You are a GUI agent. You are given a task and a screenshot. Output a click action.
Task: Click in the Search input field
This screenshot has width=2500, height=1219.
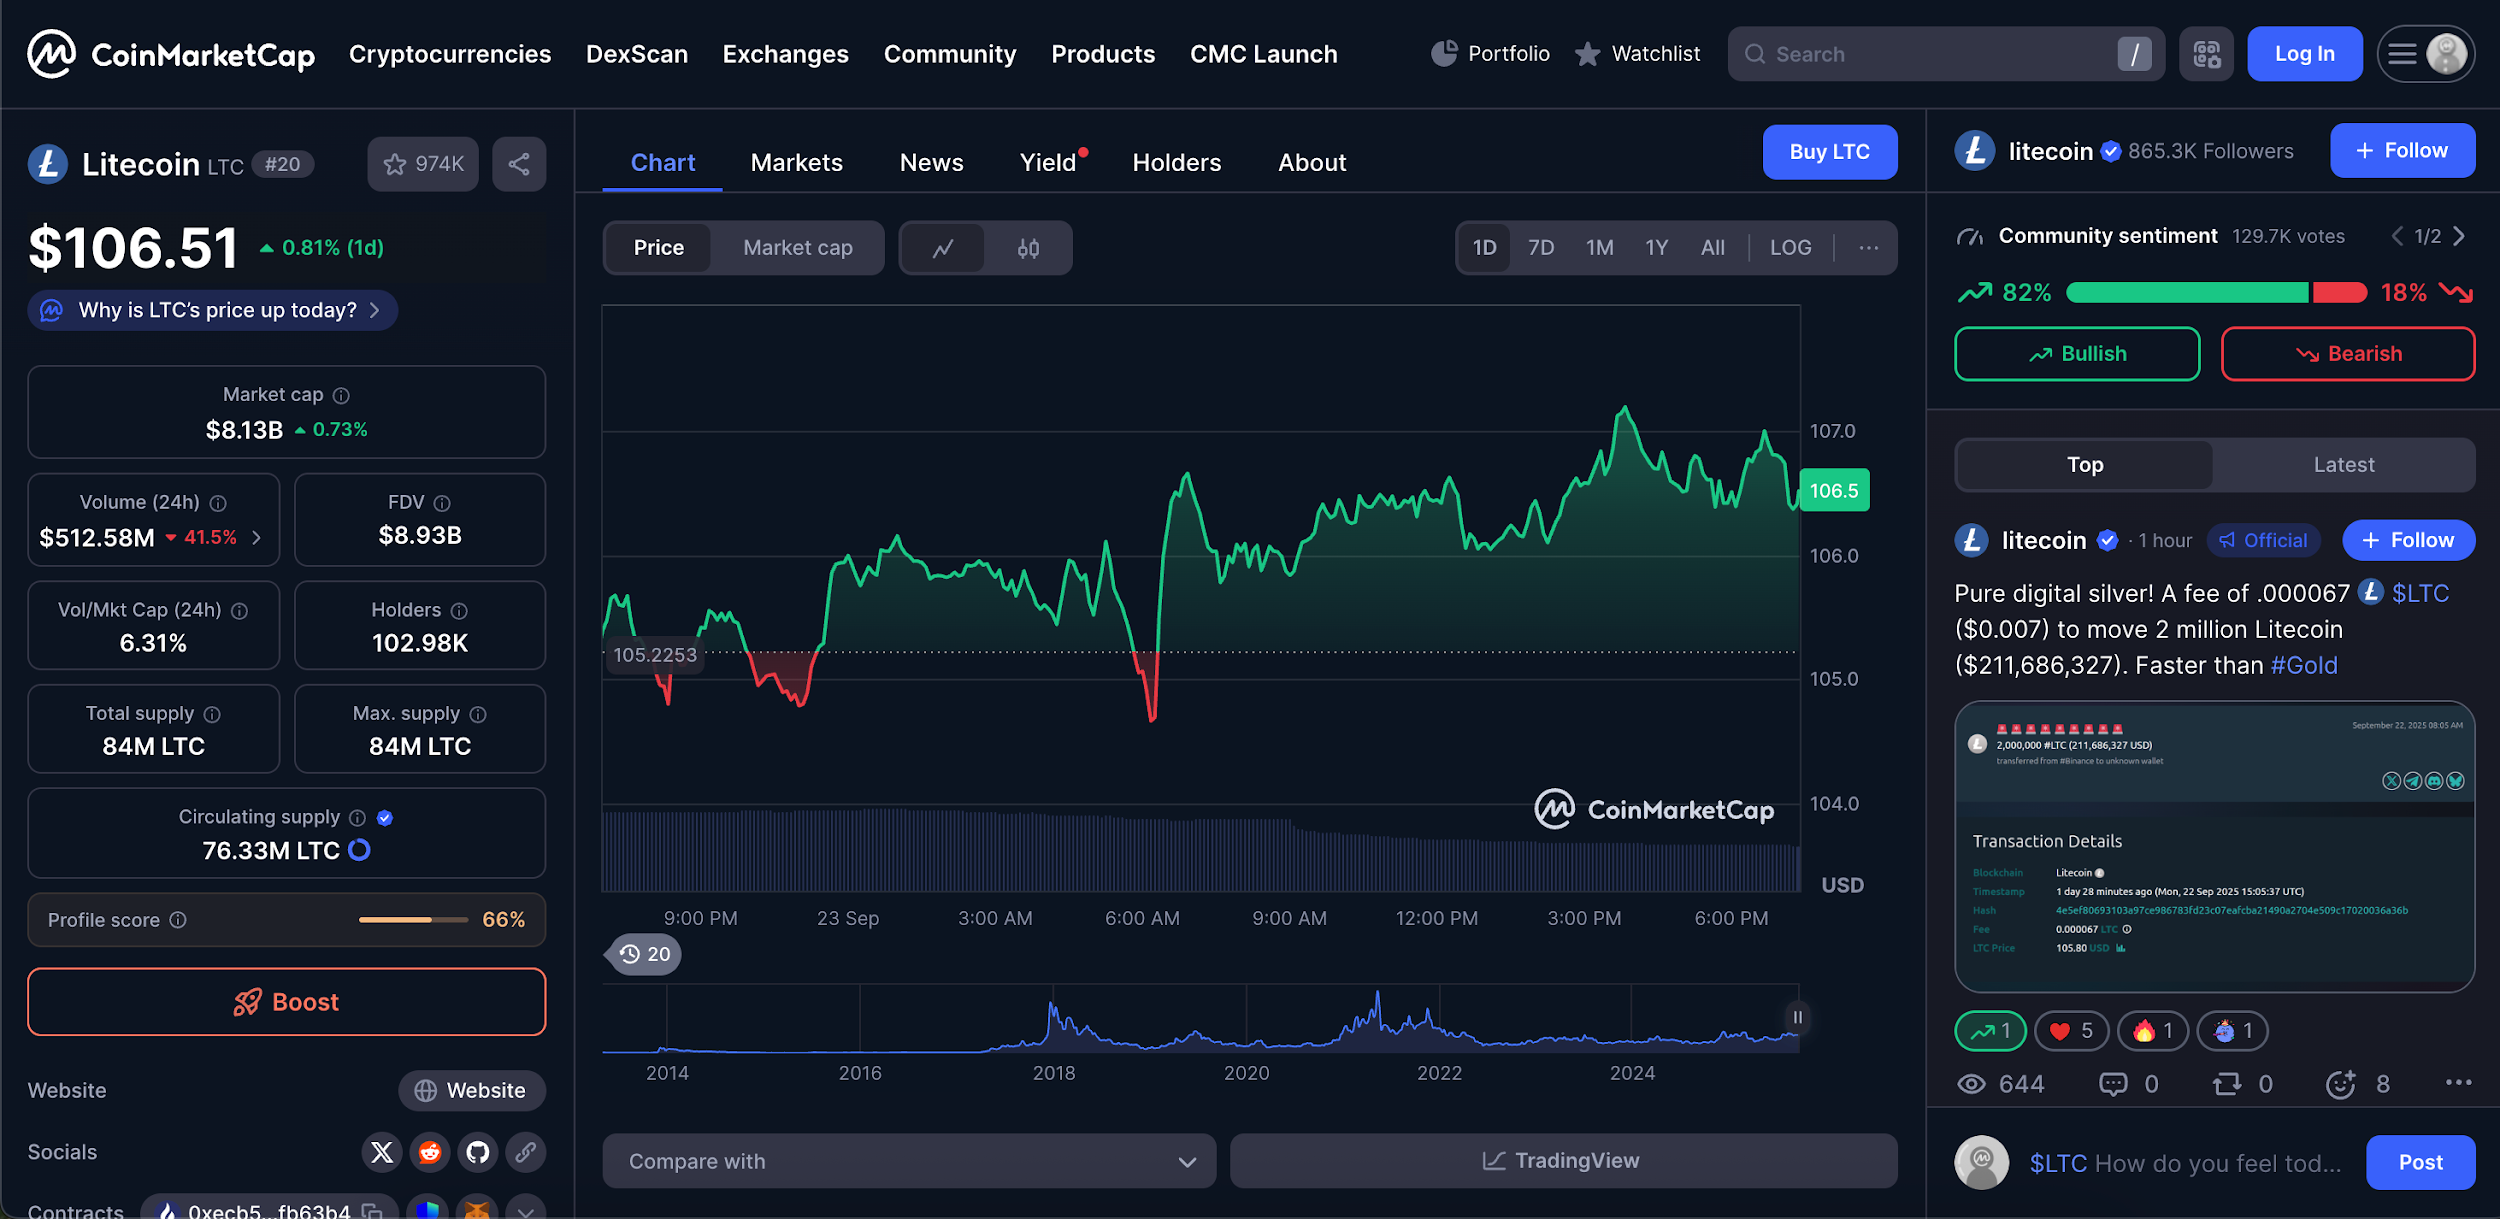coord(1930,54)
